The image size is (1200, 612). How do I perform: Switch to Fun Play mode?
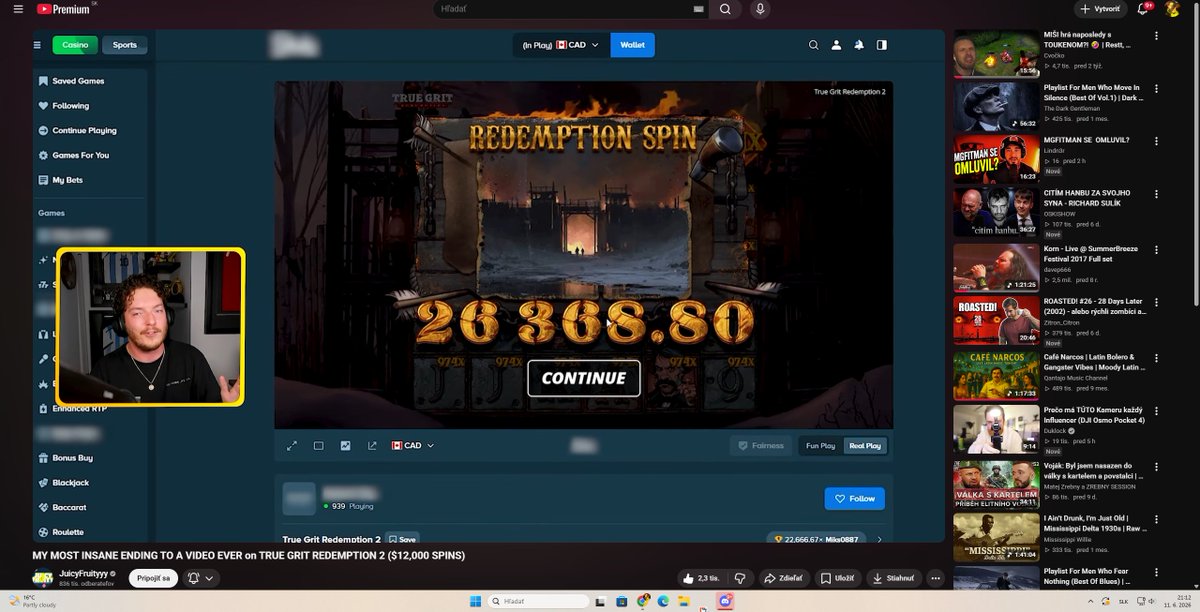(820, 446)
